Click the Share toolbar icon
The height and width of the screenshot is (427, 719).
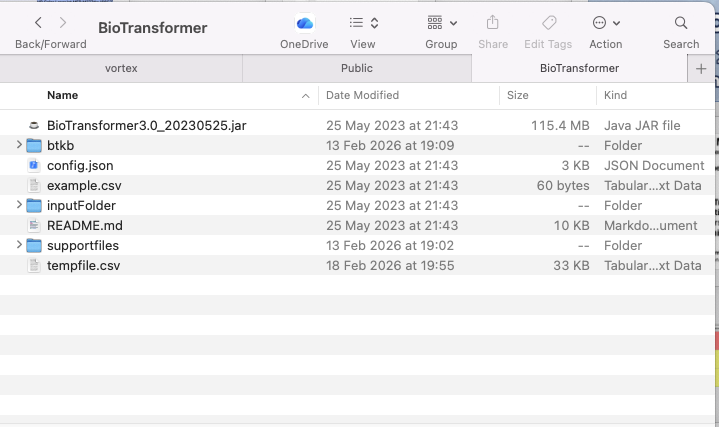coord(492,23)
